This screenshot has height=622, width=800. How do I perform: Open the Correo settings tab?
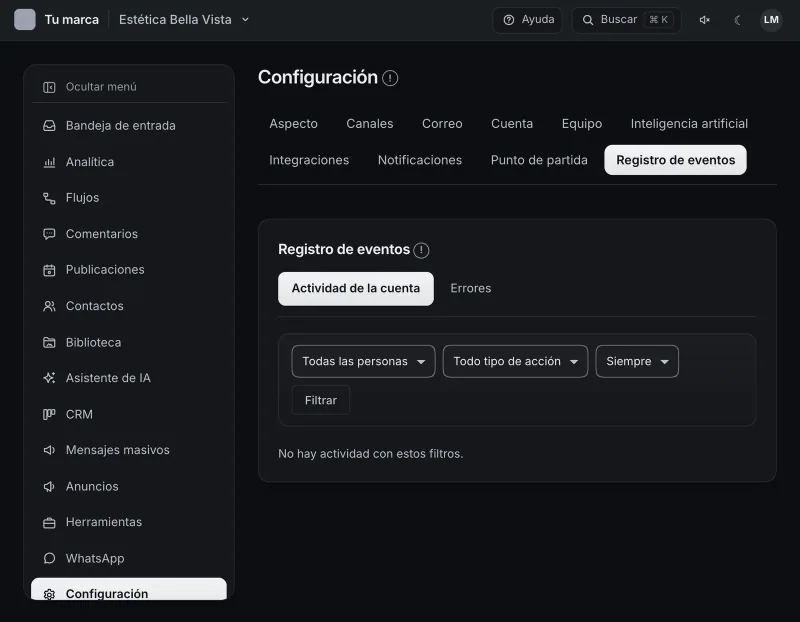tap(442, 123)
